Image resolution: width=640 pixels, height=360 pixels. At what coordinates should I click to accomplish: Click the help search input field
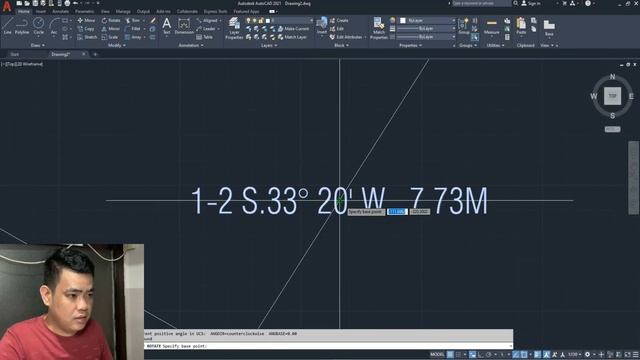[481, 3]
